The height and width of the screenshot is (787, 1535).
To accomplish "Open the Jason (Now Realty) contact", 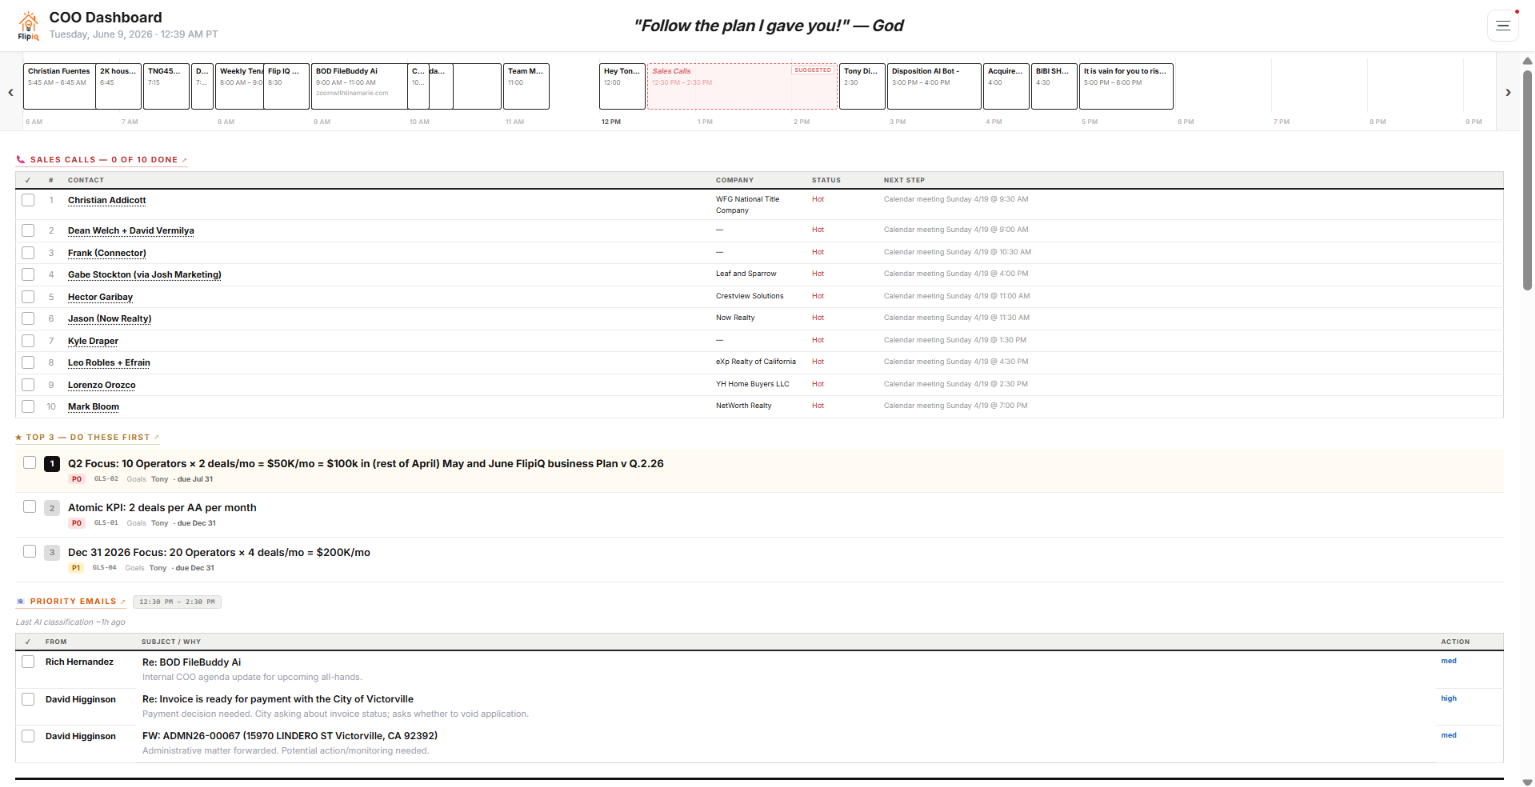I will tap(110, 319).
